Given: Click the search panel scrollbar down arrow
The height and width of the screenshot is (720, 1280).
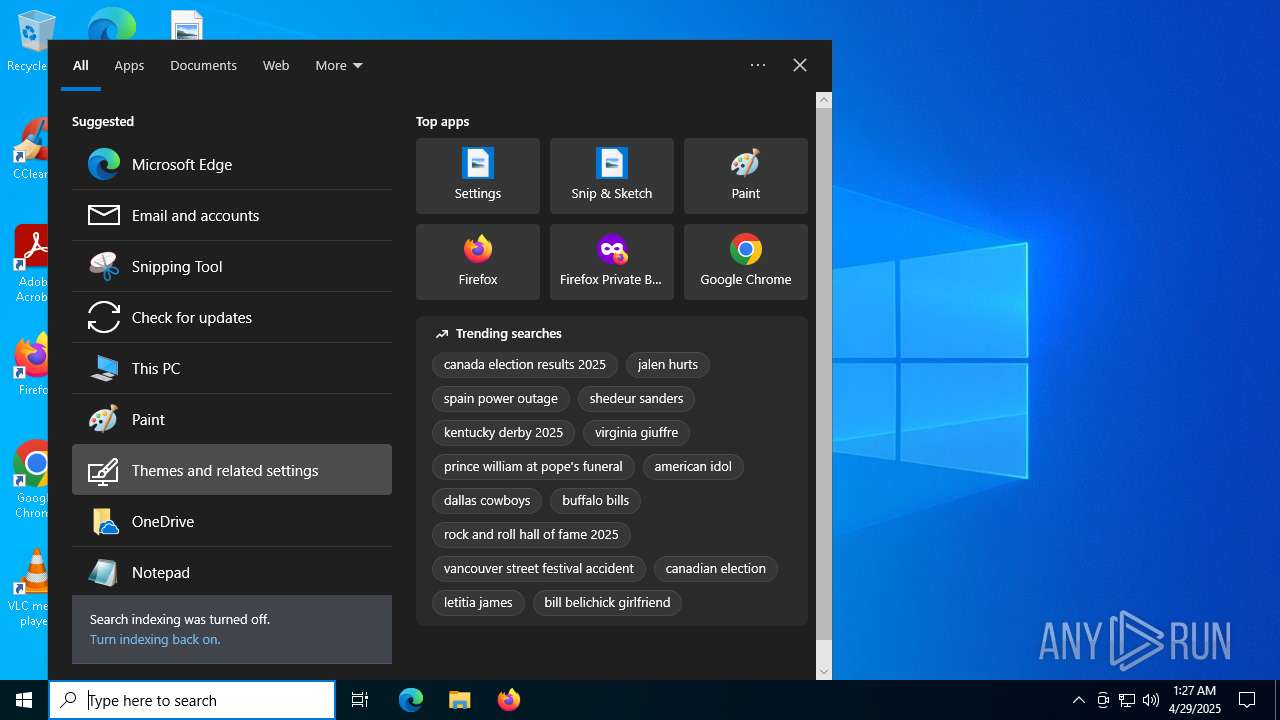Looking at the screenshot, I should point(824,672).
